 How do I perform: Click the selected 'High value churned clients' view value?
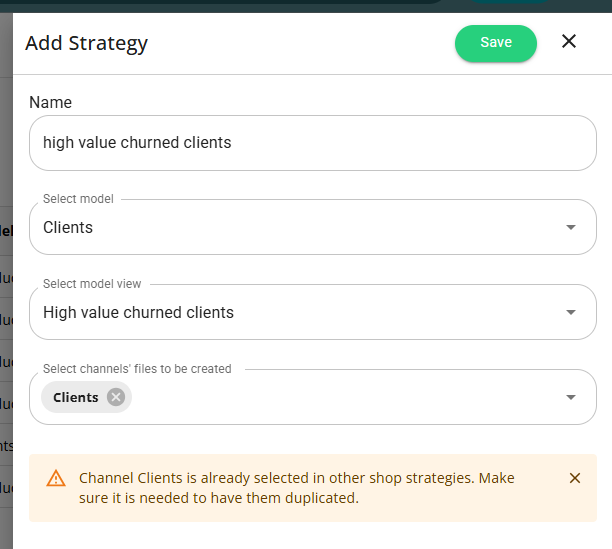[x=138, y=312]
